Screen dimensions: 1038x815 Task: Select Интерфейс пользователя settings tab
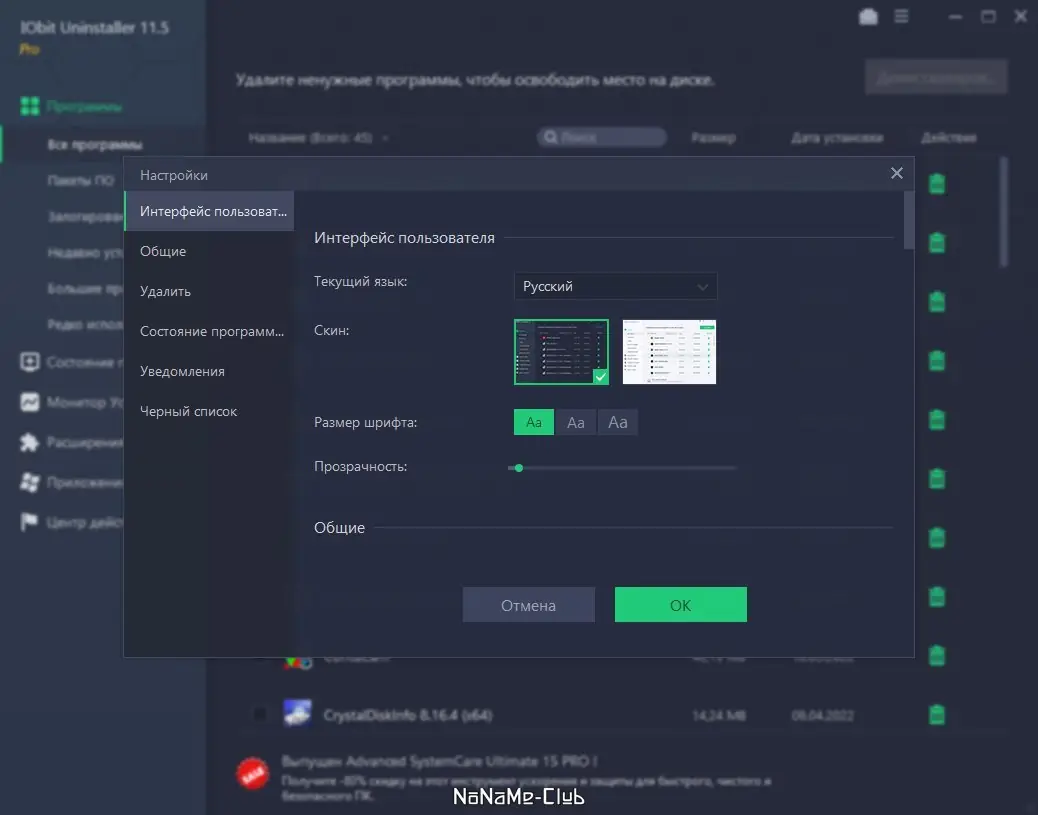pyautogui.click(x=209, y=211)
